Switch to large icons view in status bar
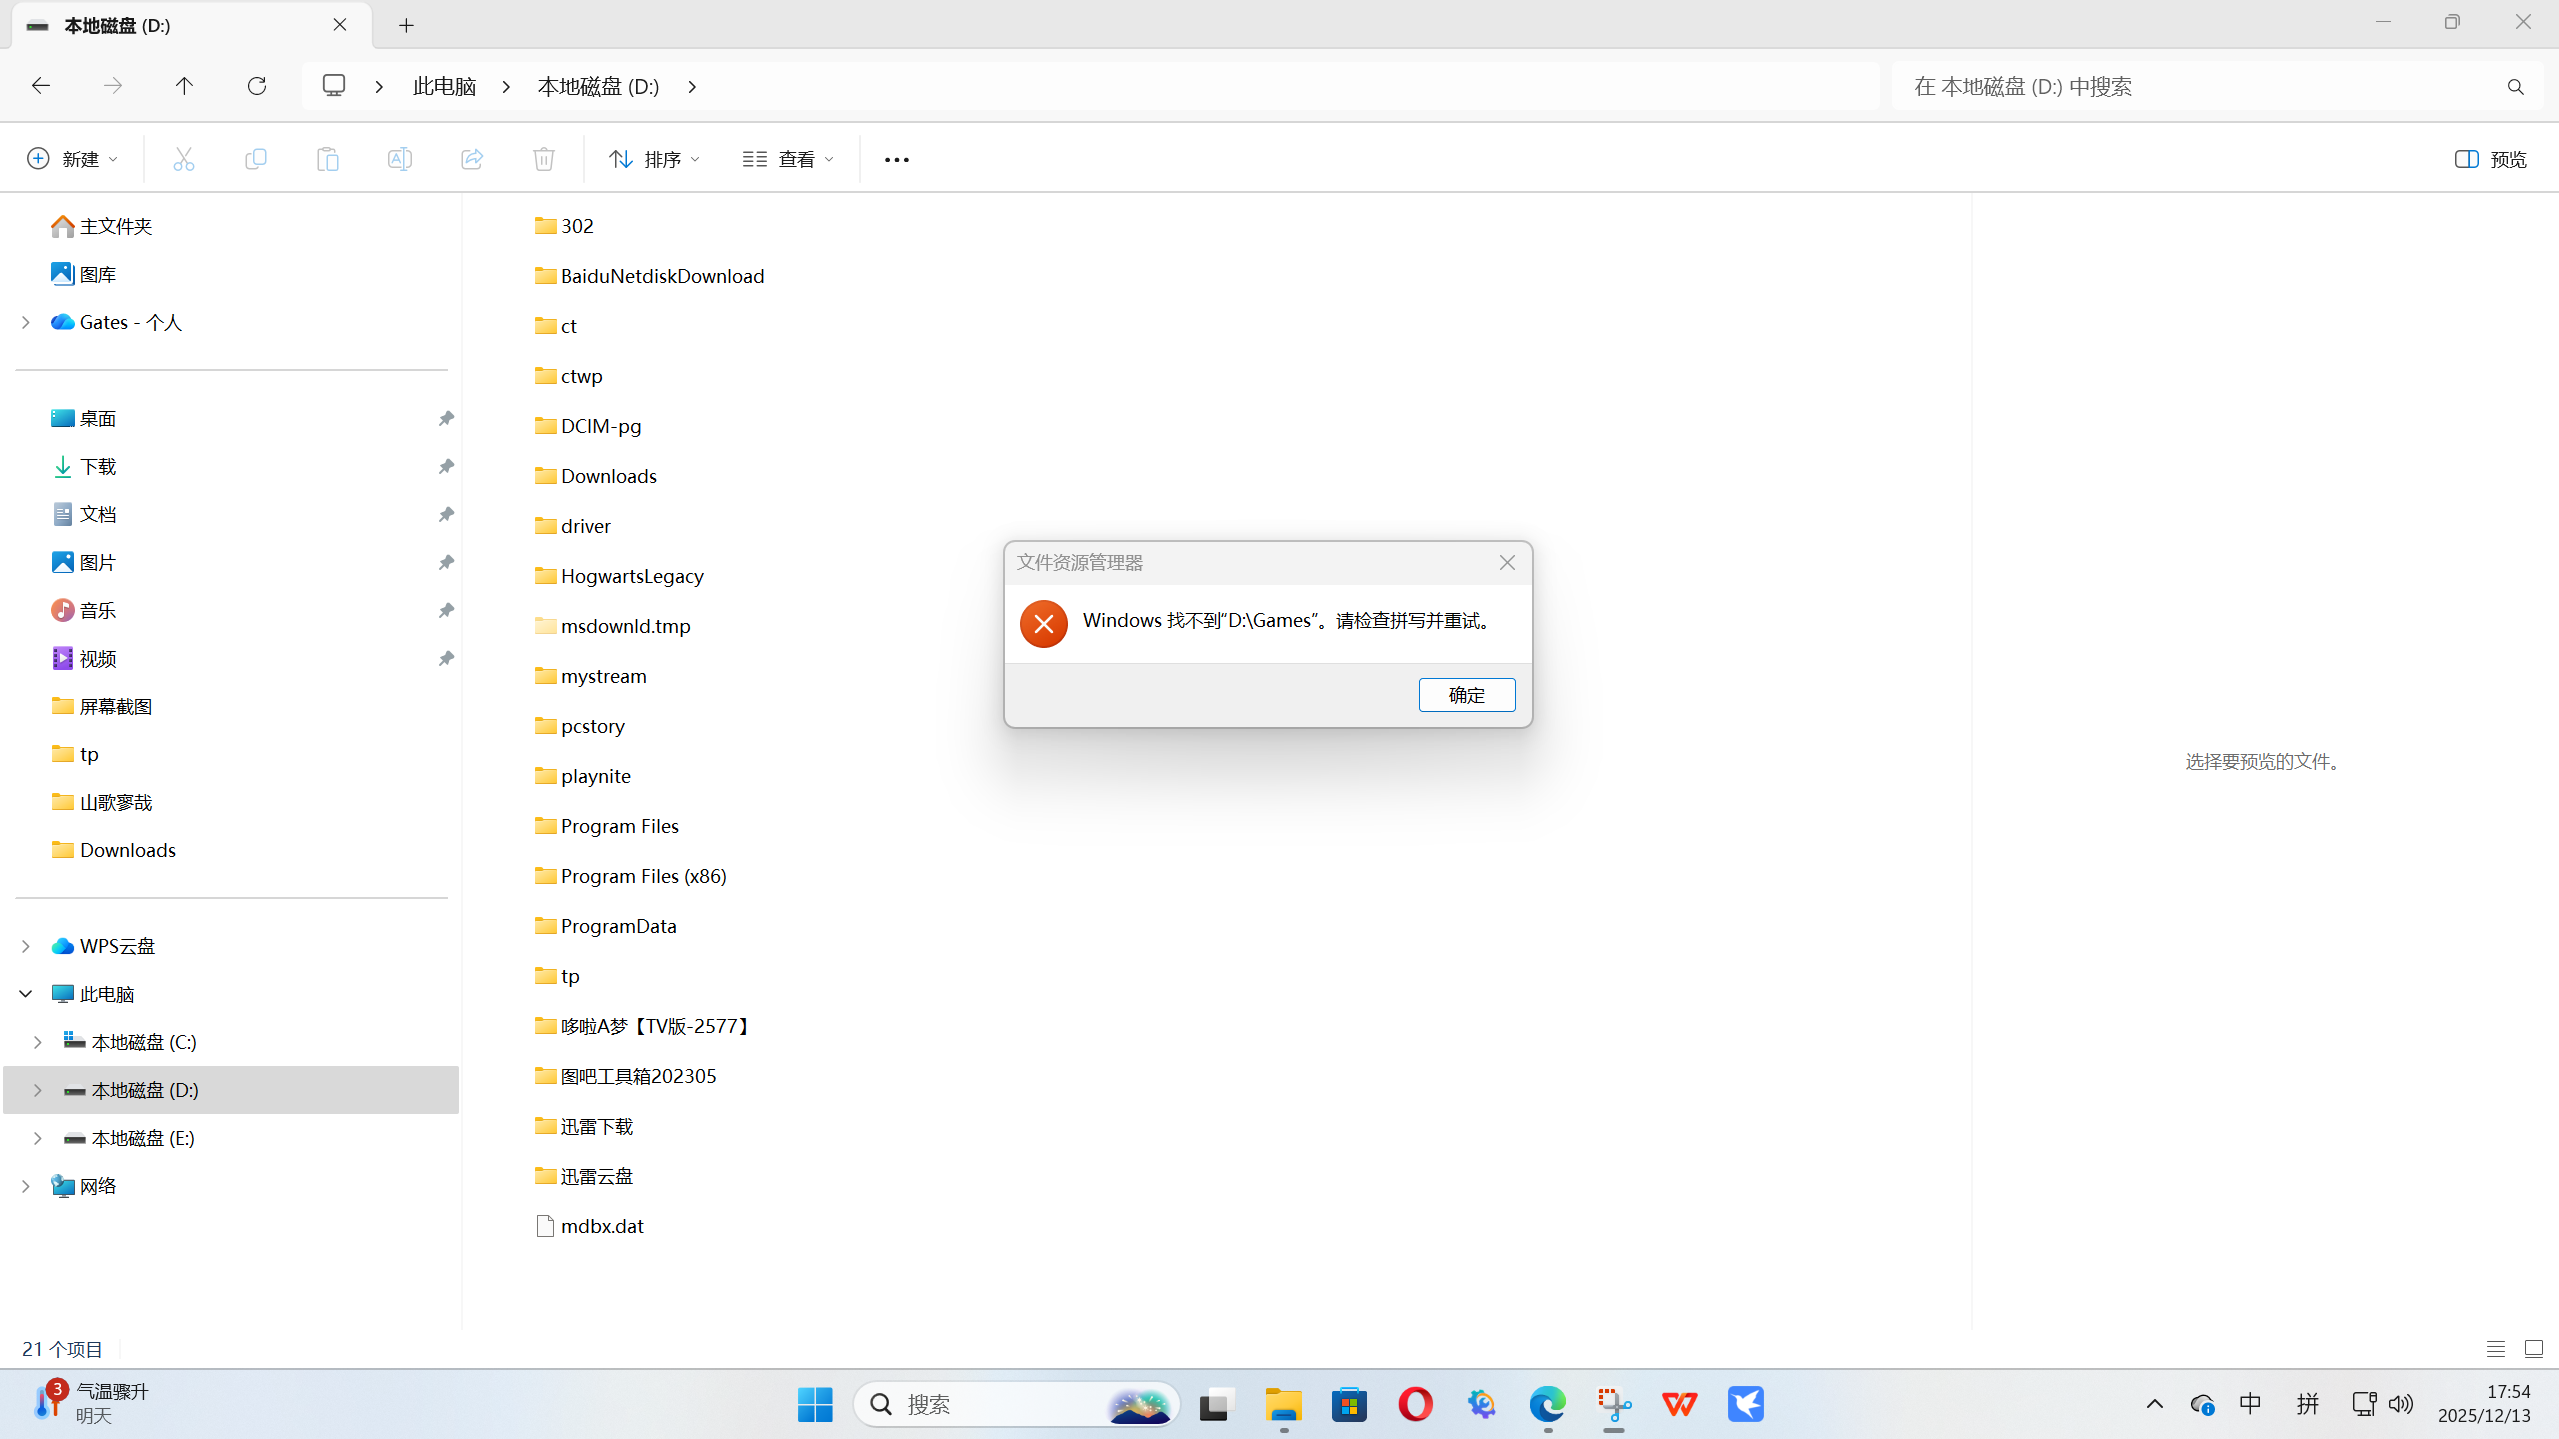 coord(2536,1348)
